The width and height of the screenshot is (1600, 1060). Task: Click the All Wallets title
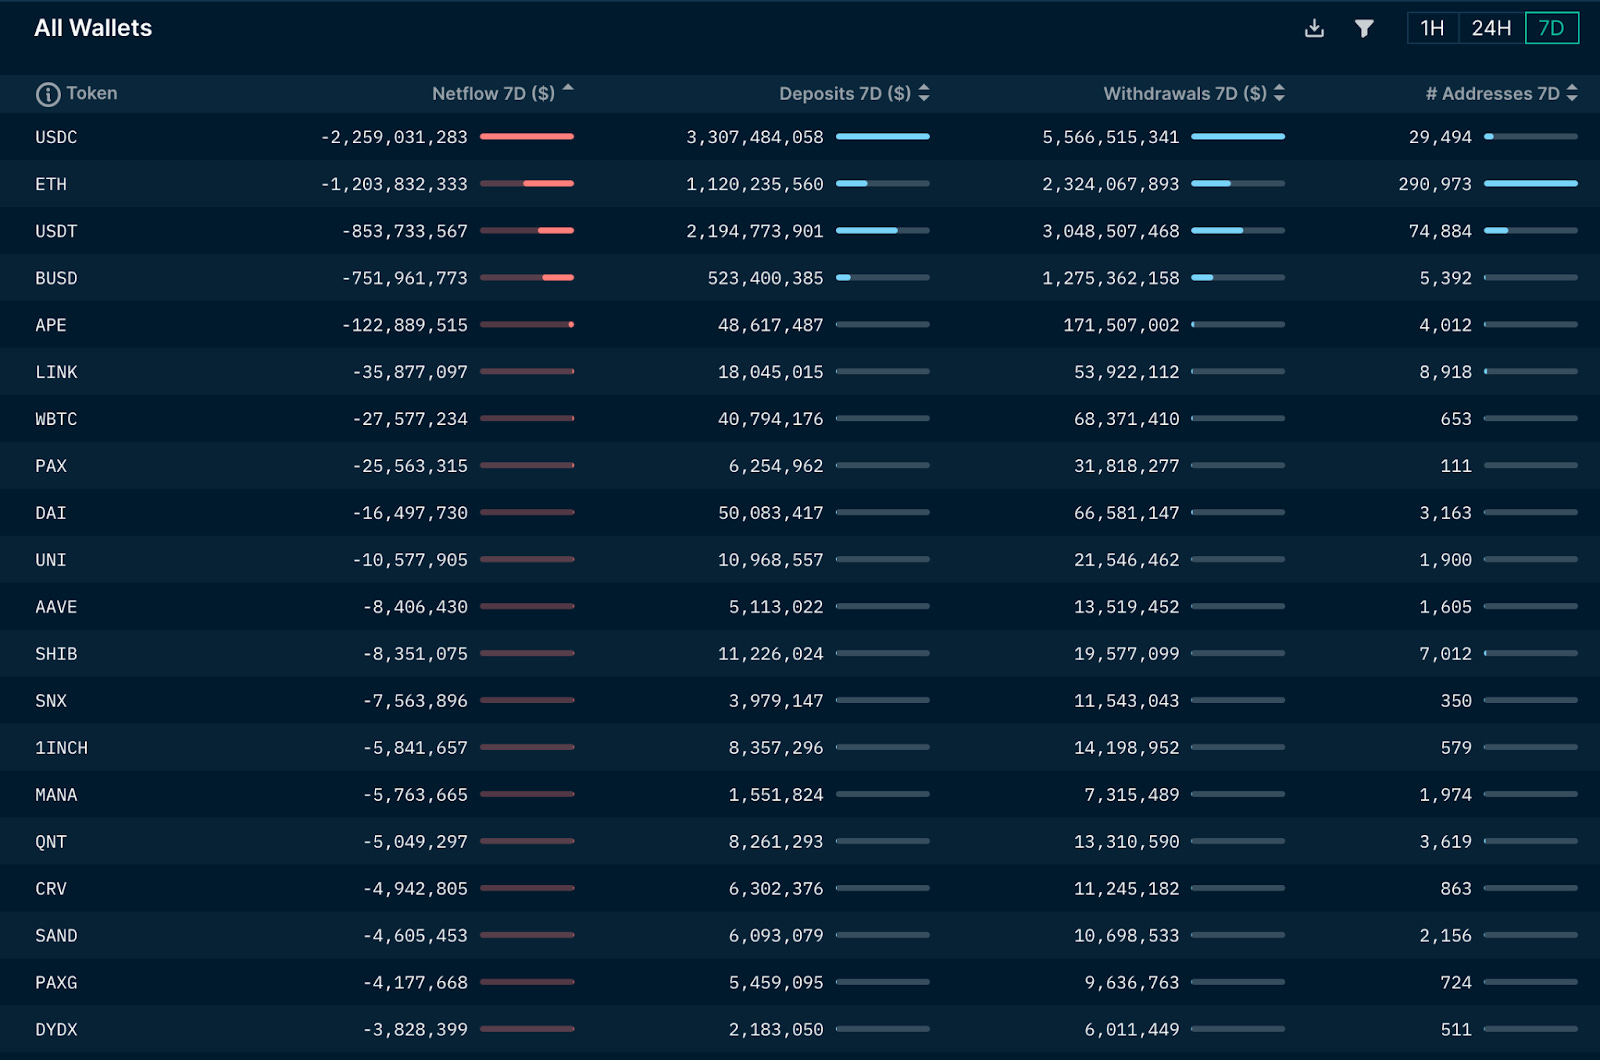coord(93,28)
